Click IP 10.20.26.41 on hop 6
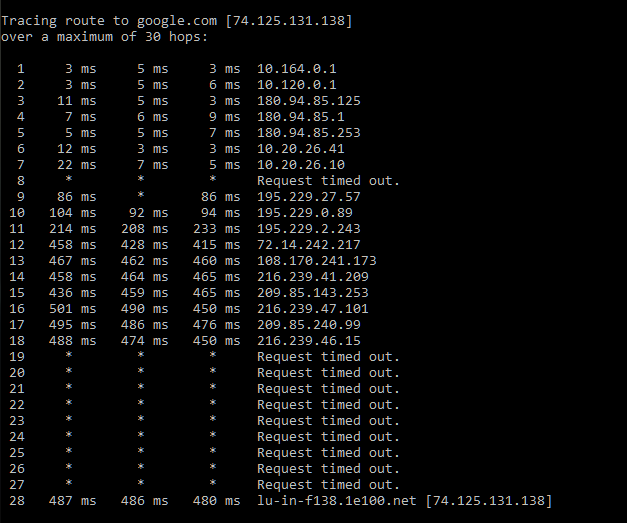 [x=301, y=149]
